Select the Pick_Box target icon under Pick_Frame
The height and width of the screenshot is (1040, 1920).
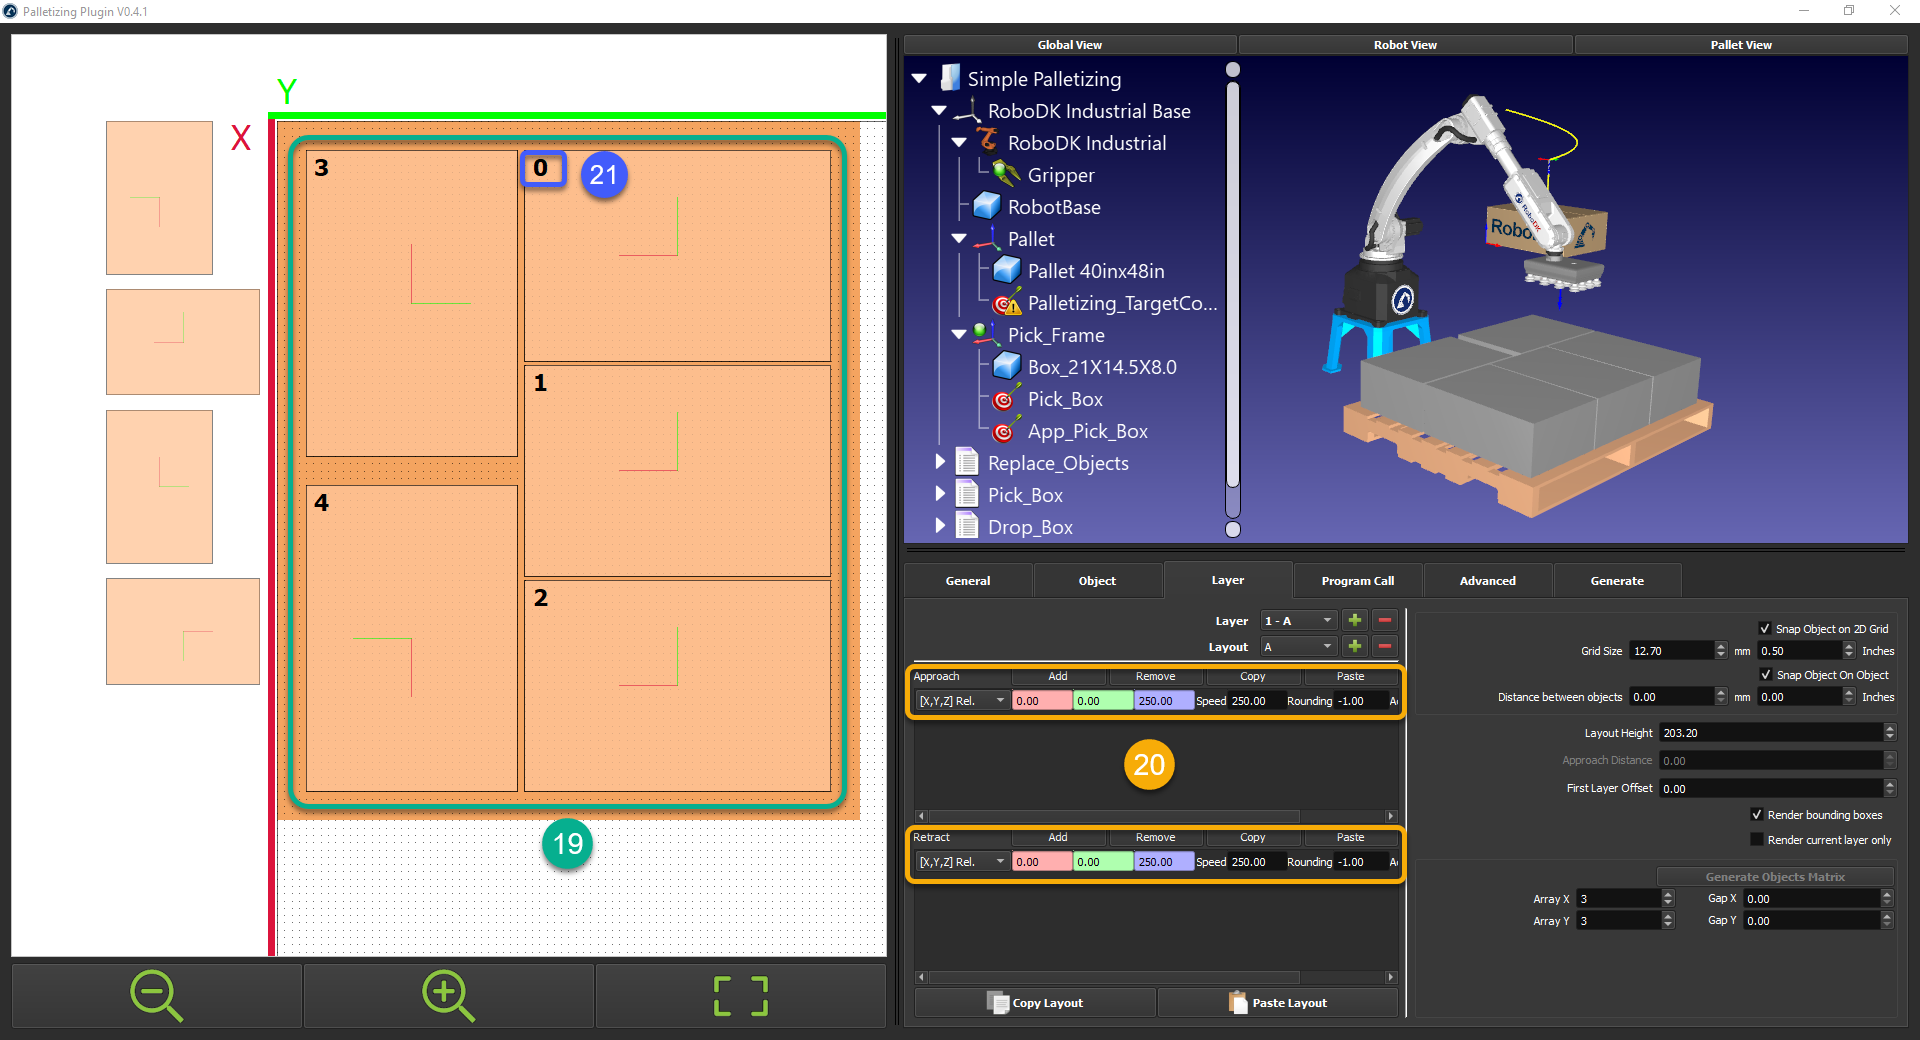point(1004,399)
